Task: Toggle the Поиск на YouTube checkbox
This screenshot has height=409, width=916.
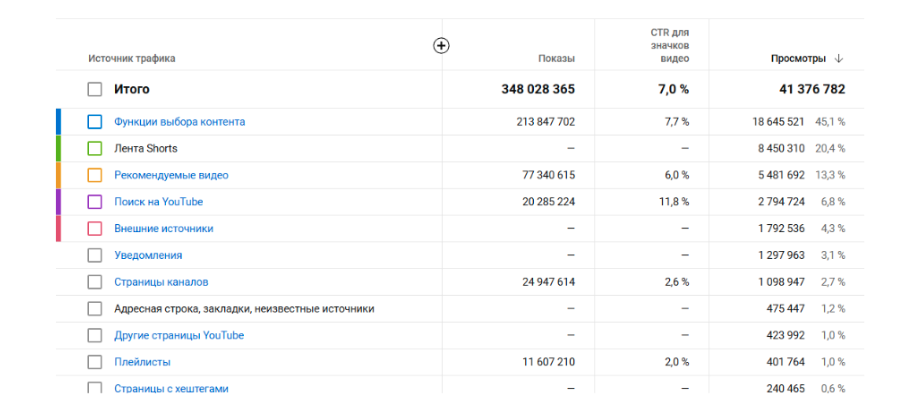Action: tap(94, 202)
